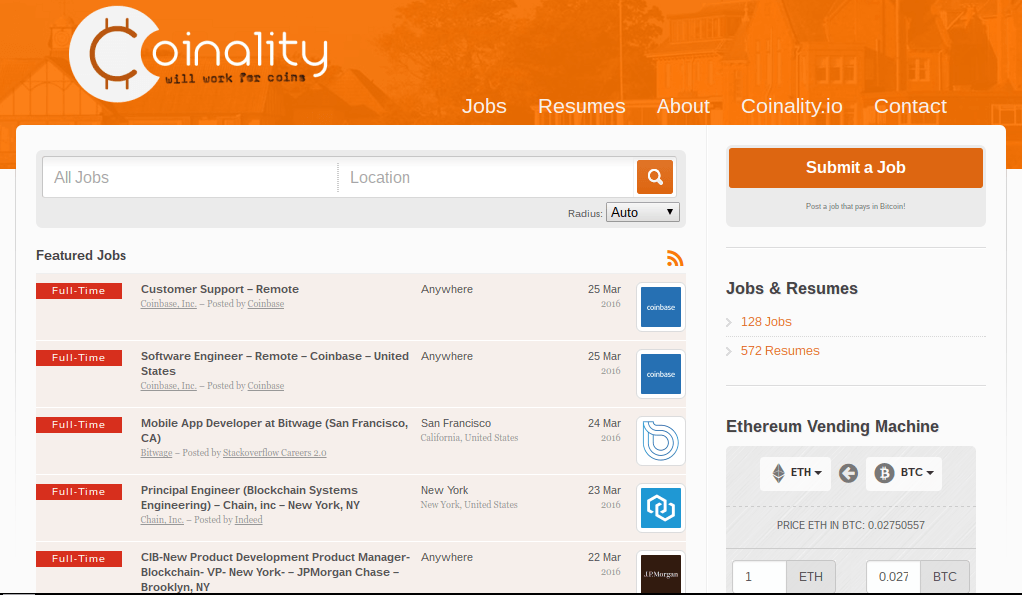Screen dimensions: 1022x595
Task: Click the magnifier search icon
Action: click(x=655, y=176)
